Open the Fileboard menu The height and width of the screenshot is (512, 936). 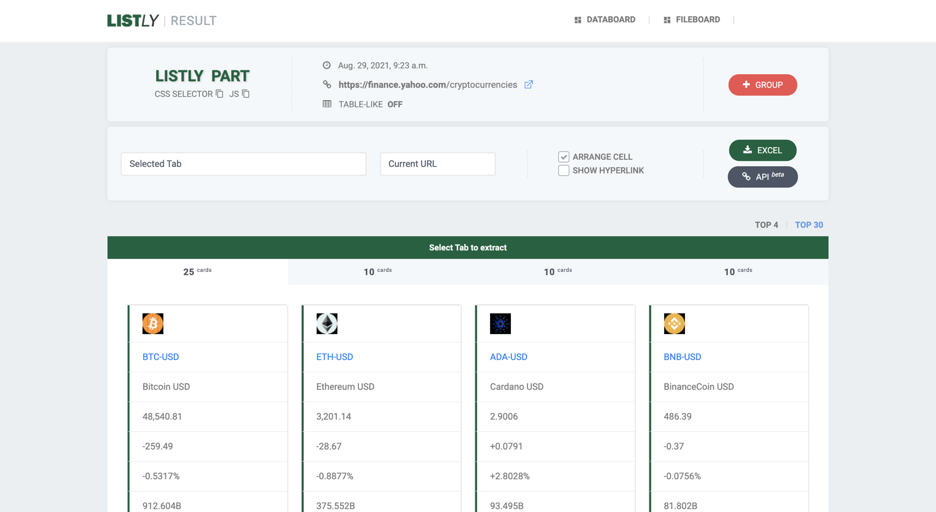(x=692, y=20)
